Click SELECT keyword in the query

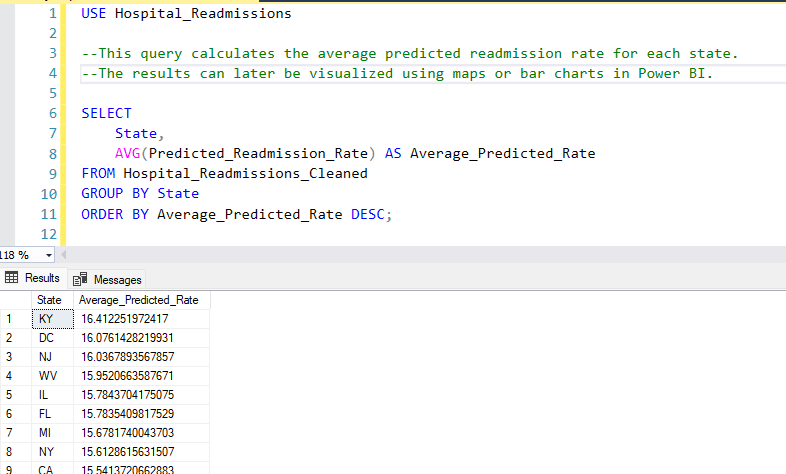[x=106, y=114]
